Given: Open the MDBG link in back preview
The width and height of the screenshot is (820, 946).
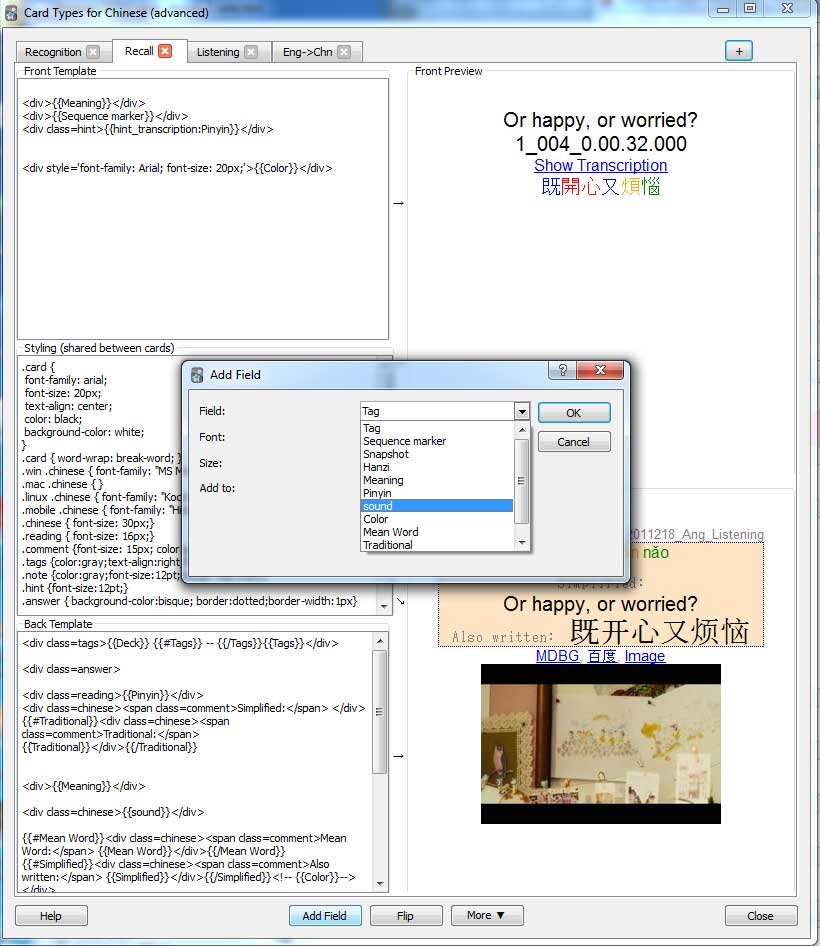Looking at the screenshot, I should (x=557, y=656).
